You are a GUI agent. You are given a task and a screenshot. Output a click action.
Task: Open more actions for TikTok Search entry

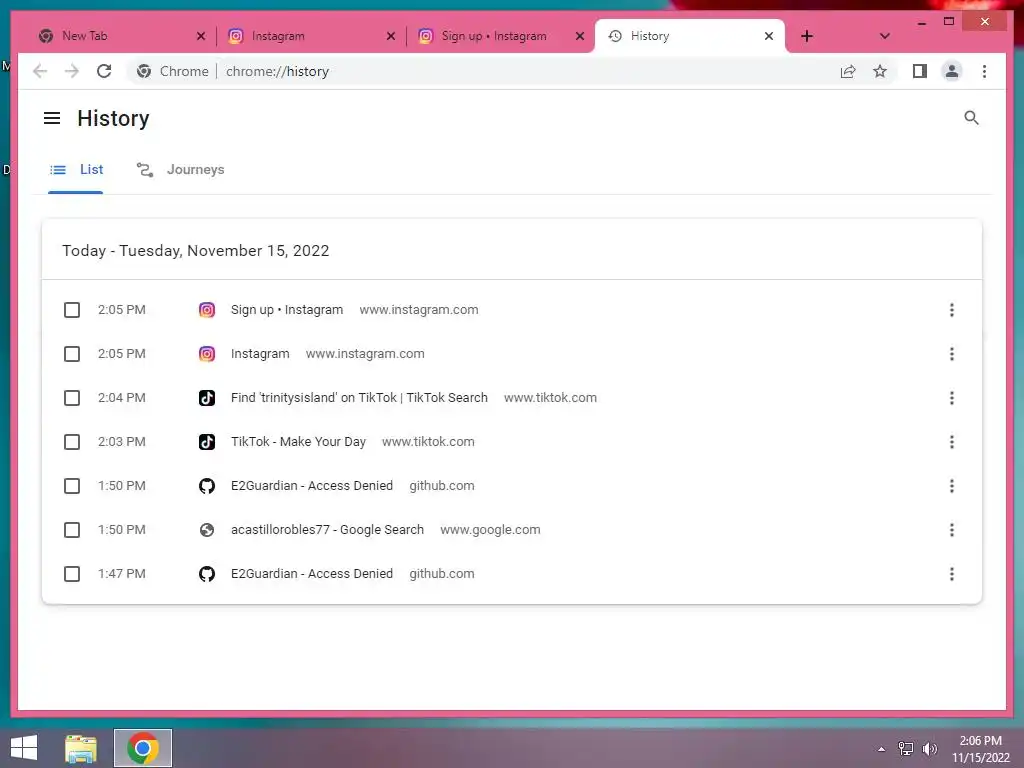[952, 398]
